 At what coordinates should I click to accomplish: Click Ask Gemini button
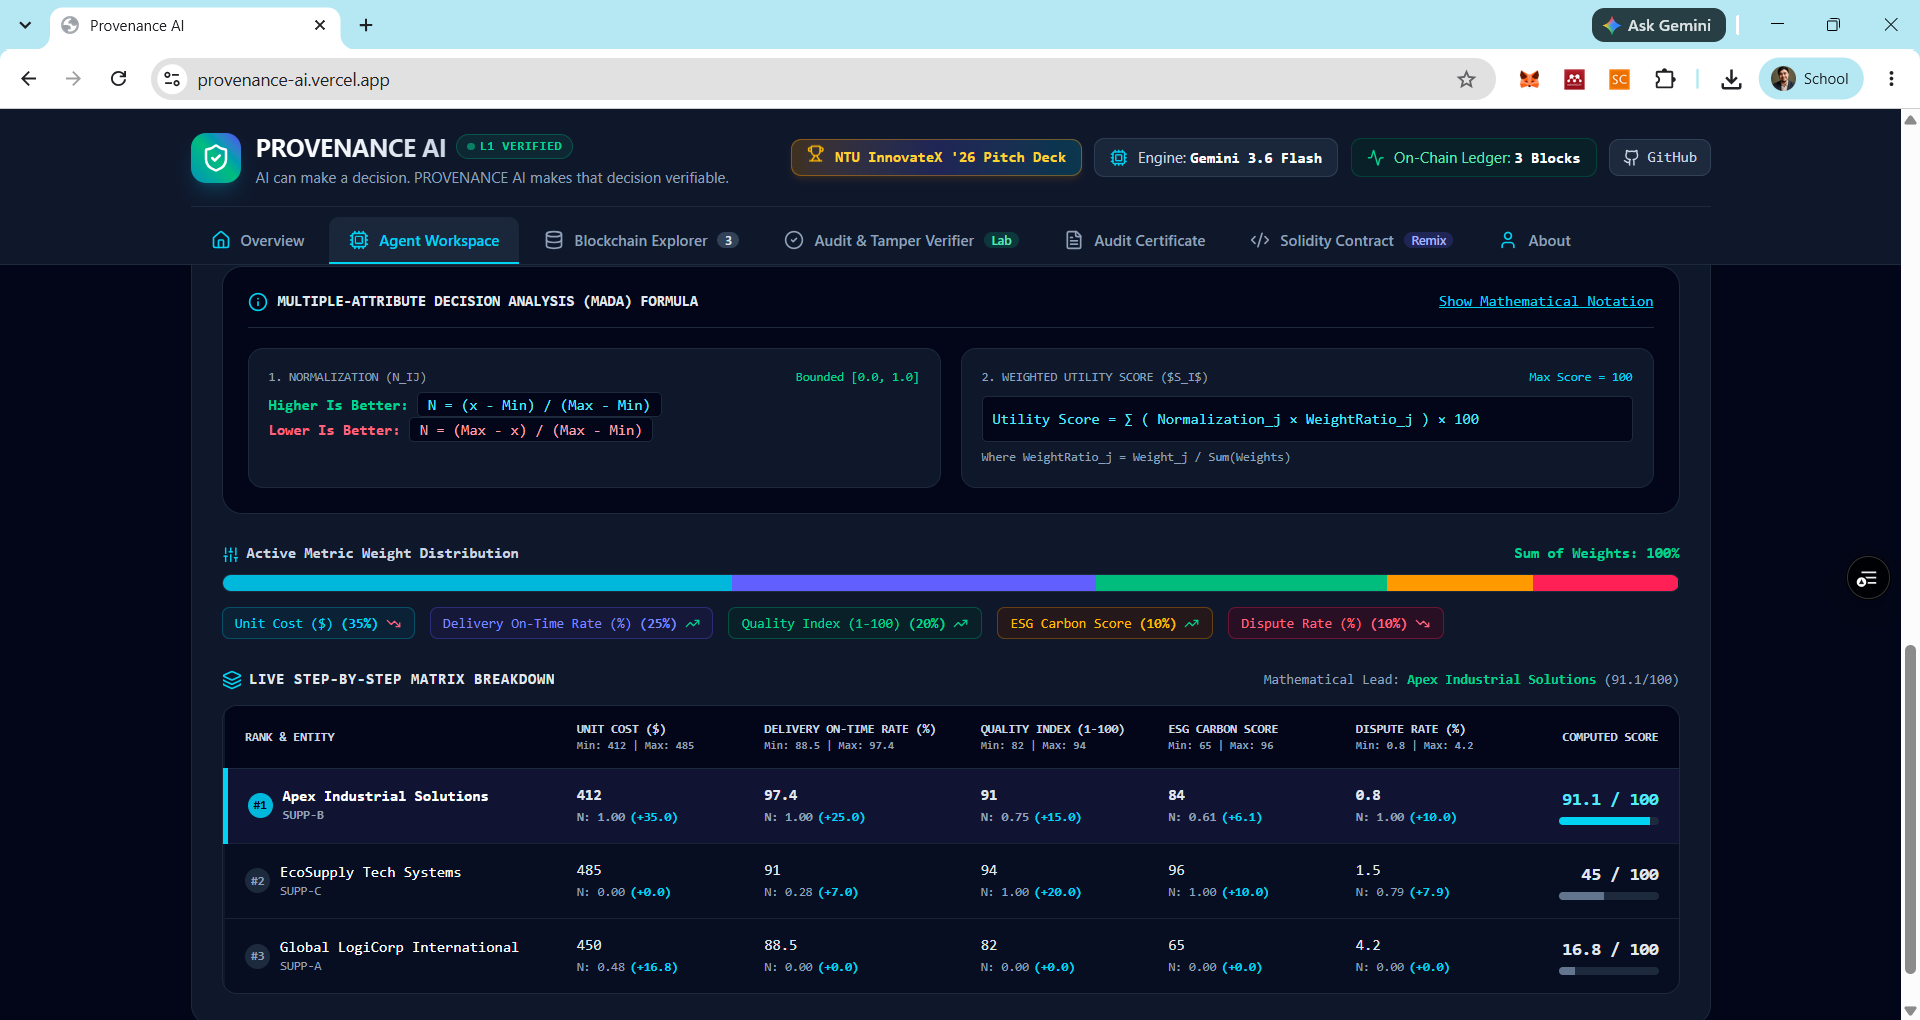tap(1658, 25)
